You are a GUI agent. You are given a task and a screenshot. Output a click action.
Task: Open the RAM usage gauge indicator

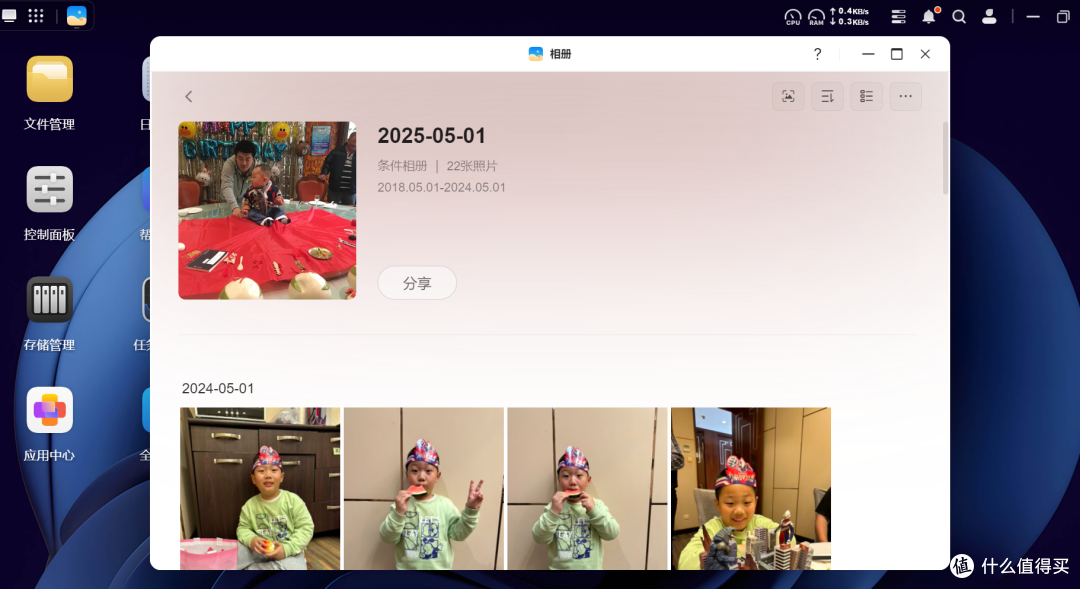pos(816,17)
